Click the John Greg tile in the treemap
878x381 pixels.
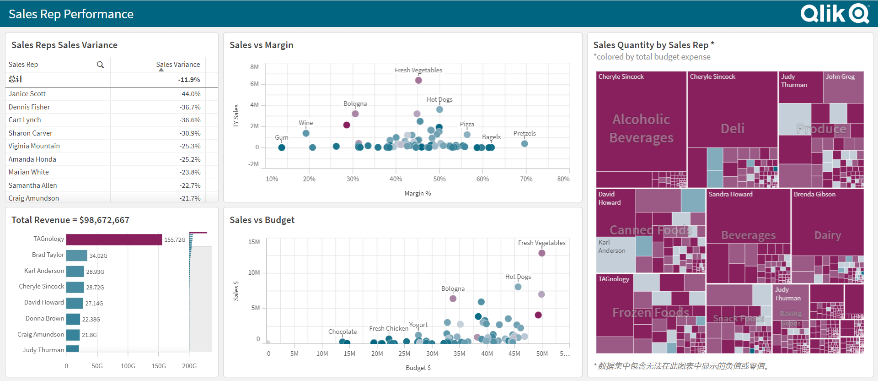pos(844,87)
